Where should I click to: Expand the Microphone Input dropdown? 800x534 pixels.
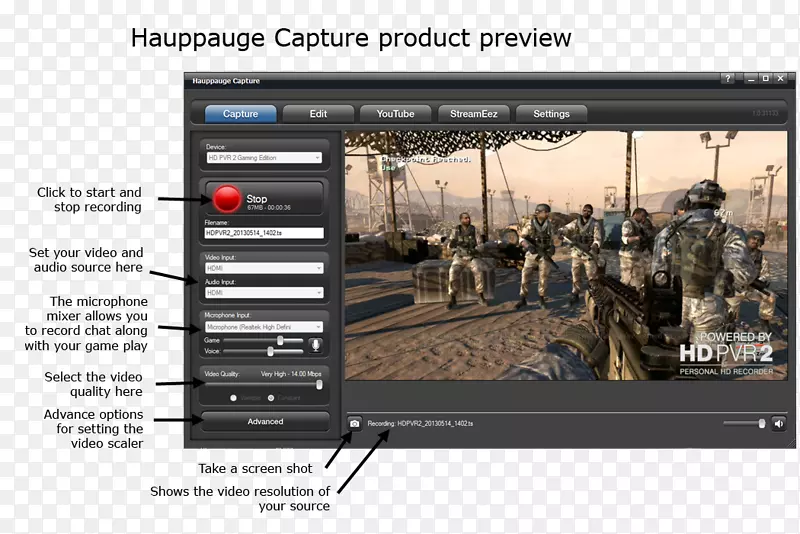click(264, 327)
